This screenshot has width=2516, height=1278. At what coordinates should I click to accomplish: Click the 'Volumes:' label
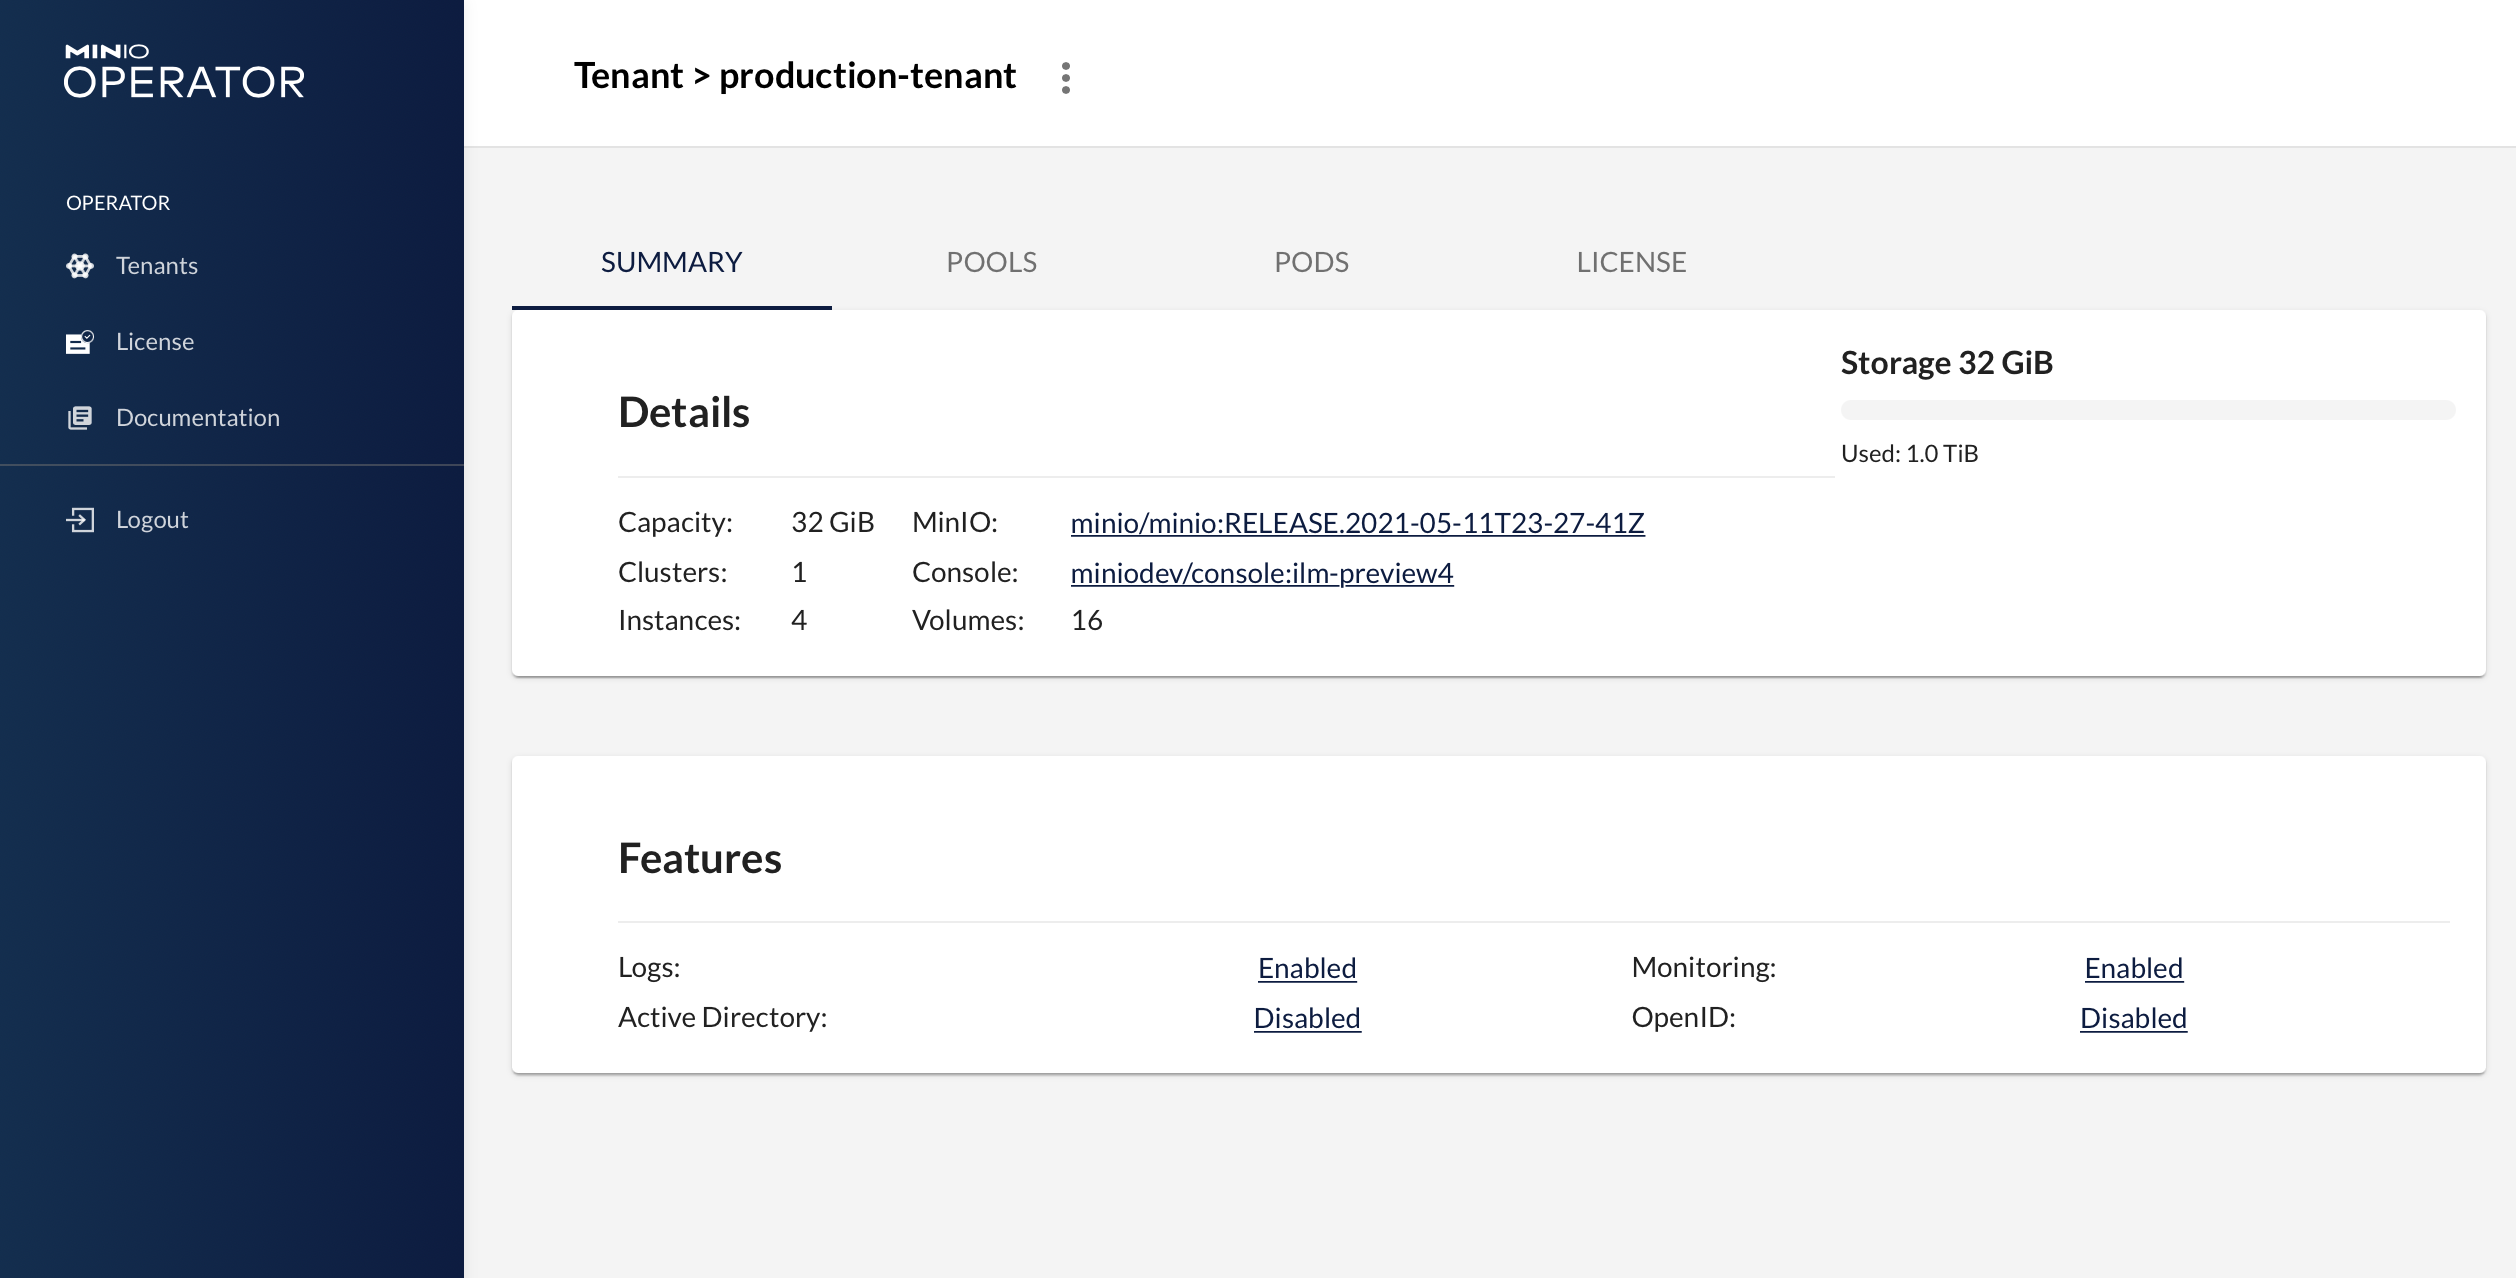click(x=968, y=620)
